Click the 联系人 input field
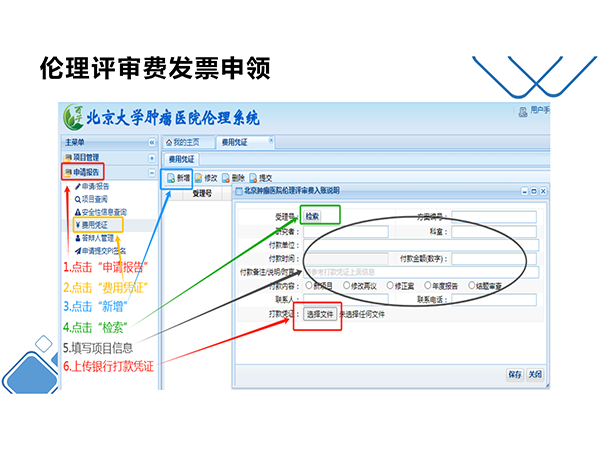The image size is (600, 450). [x=346, y=299]
